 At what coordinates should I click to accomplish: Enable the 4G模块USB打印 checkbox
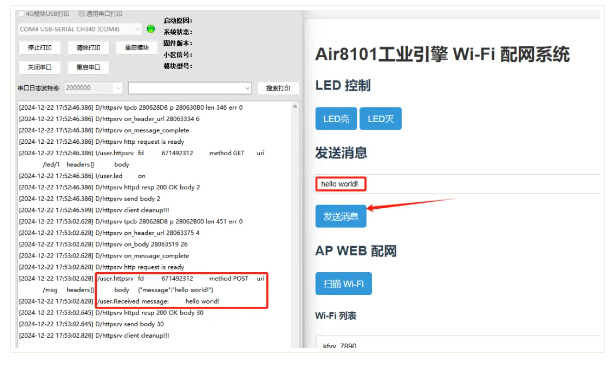coord(21,14)
